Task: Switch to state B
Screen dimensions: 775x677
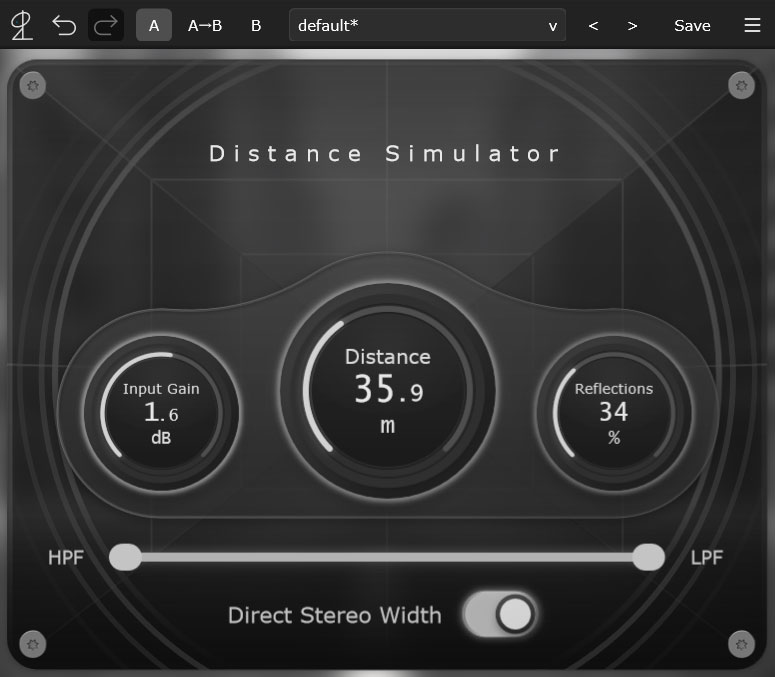Action: point(256,25)
